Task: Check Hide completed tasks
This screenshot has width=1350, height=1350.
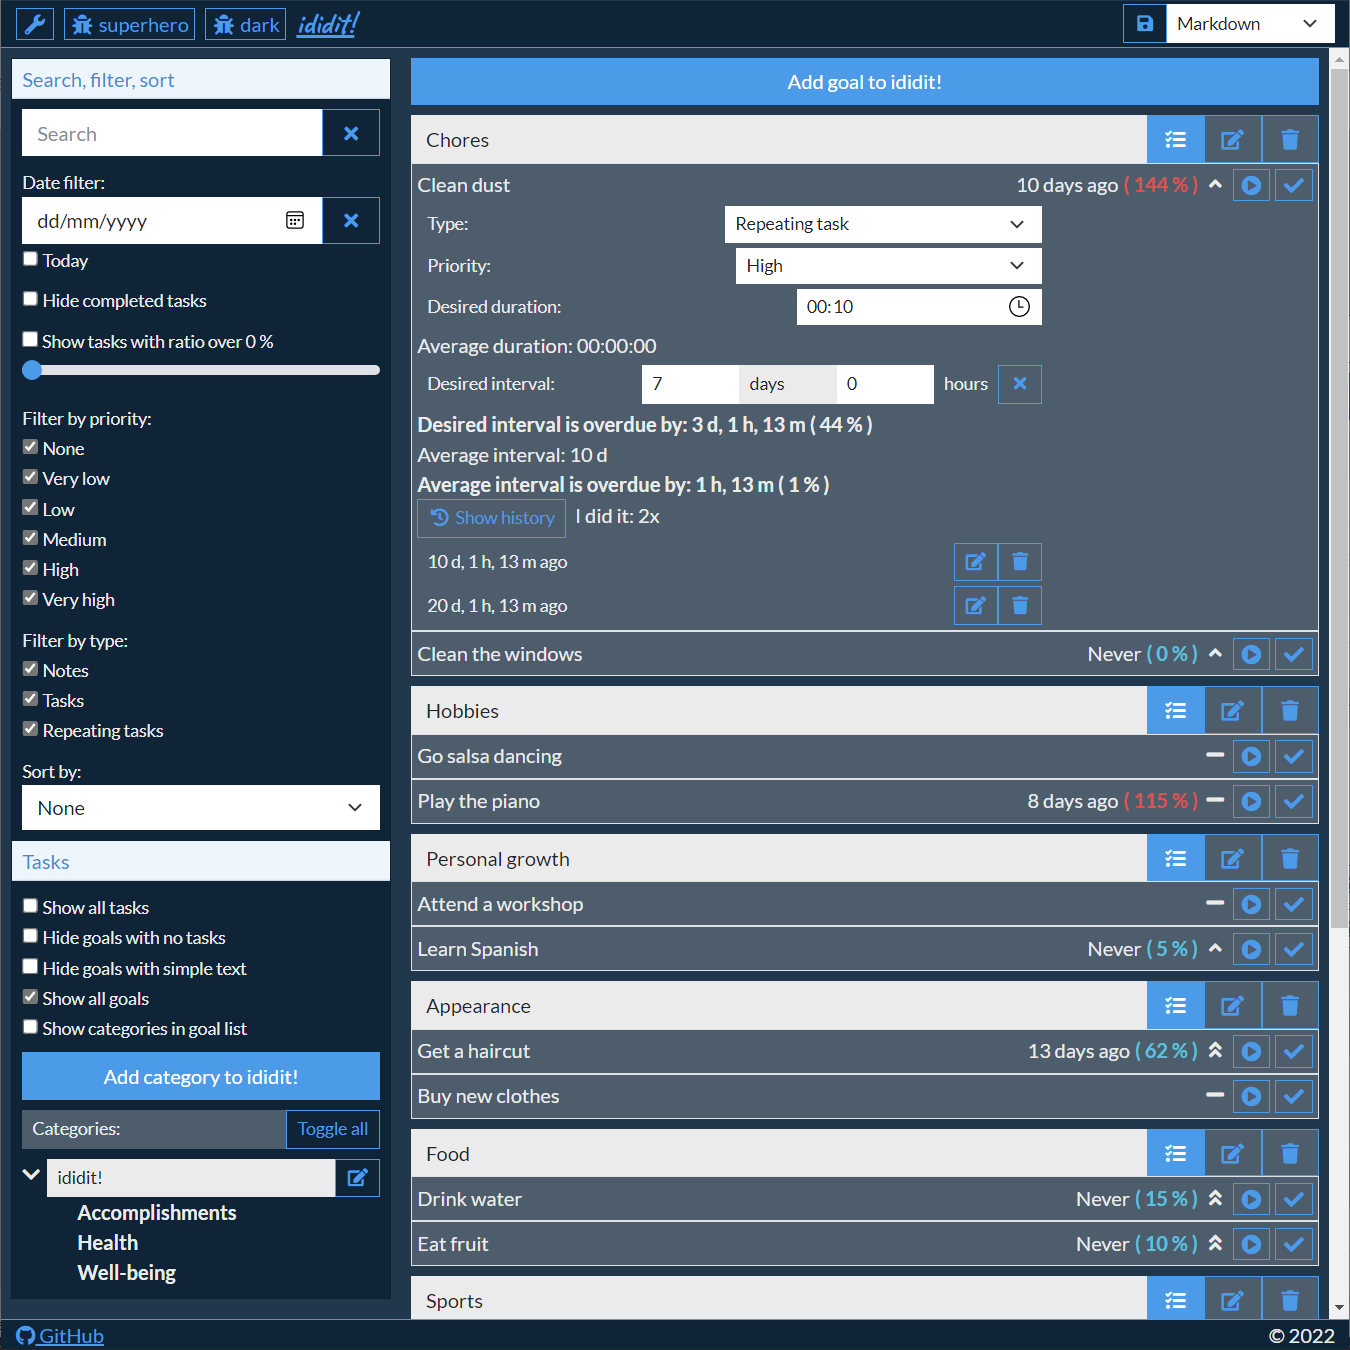Action: click(x=30, y=299)
